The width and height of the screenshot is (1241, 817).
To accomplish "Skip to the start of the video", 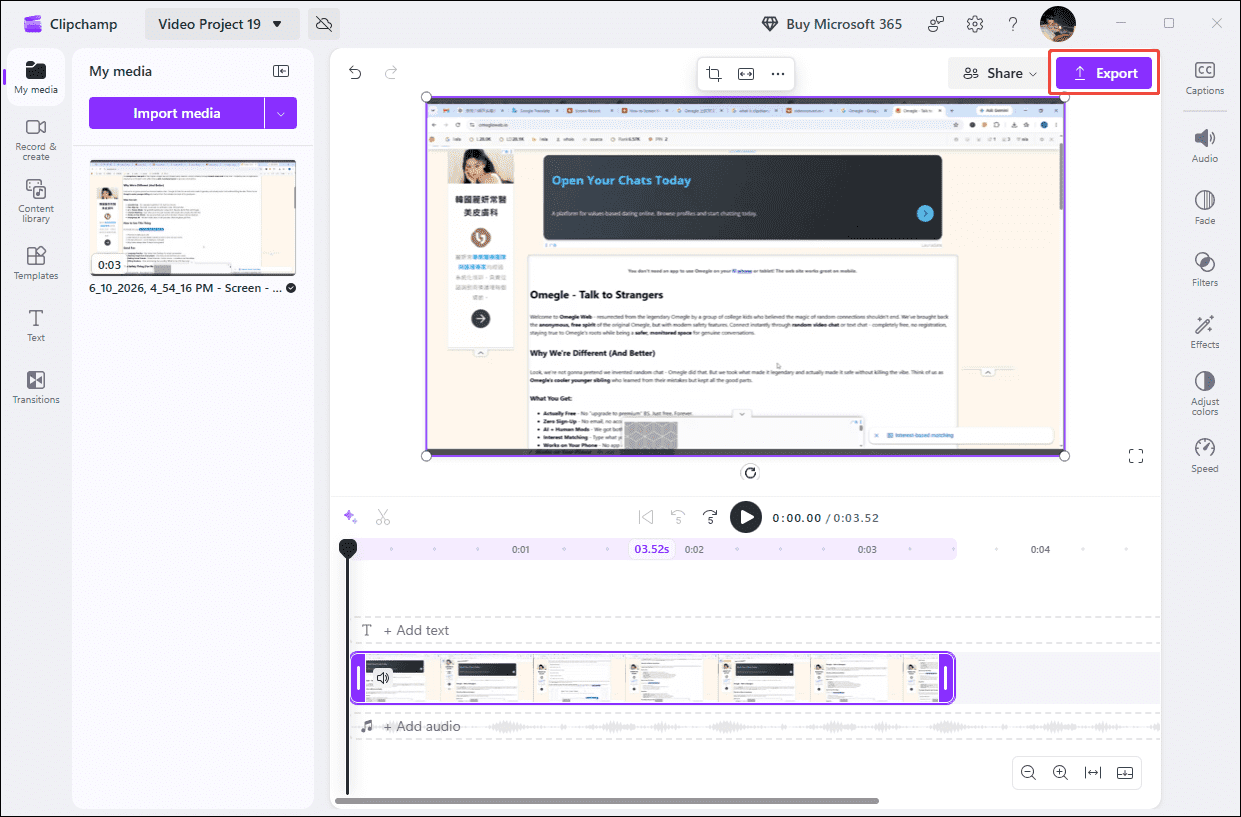I will tap(646, 517).
